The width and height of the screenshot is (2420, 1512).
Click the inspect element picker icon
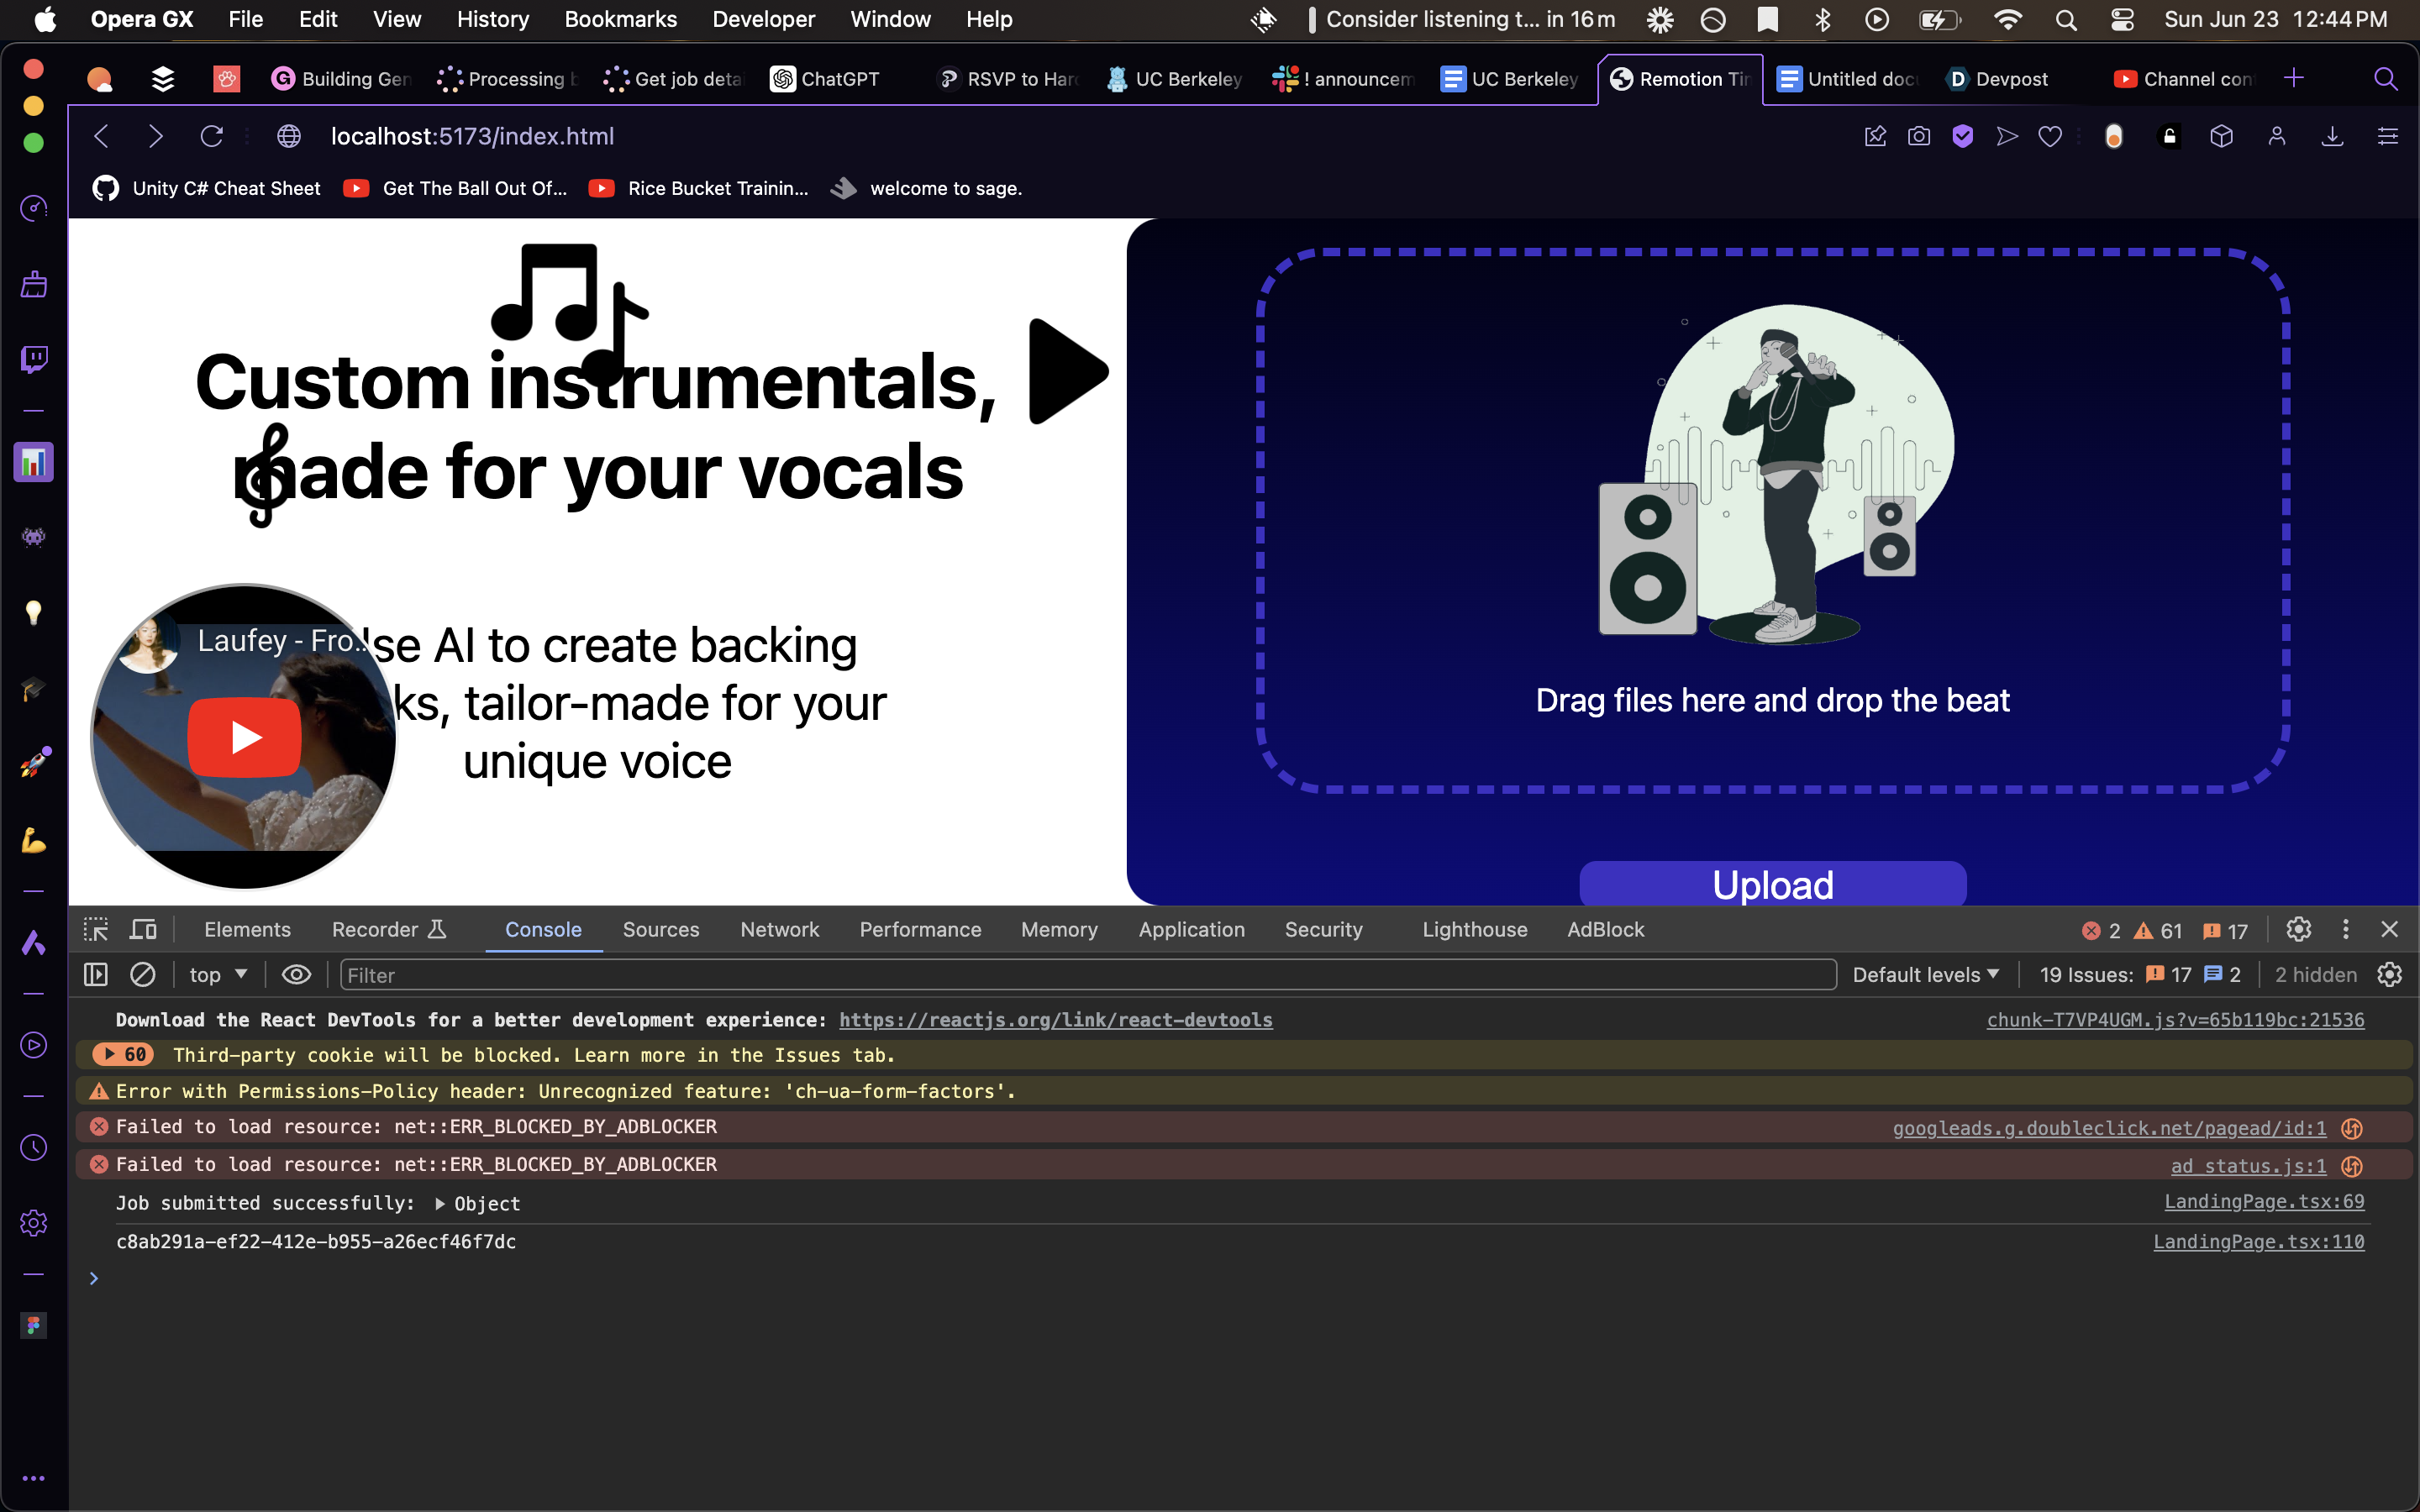96,929
